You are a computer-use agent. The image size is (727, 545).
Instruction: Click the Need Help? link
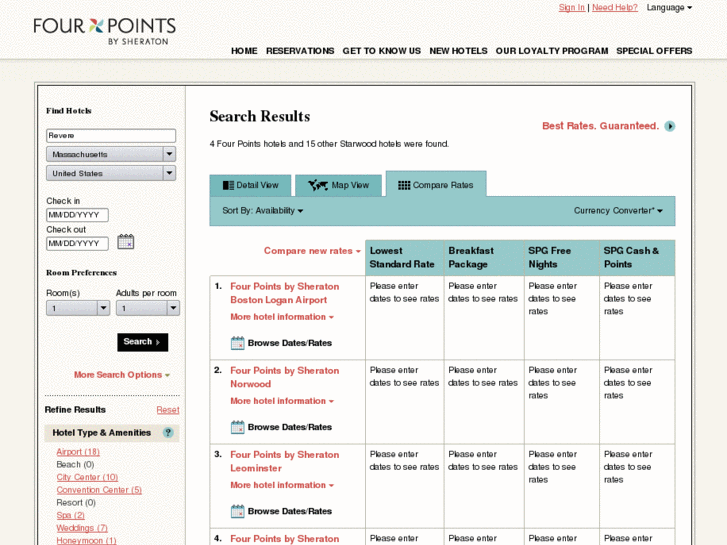coord(615,7)
